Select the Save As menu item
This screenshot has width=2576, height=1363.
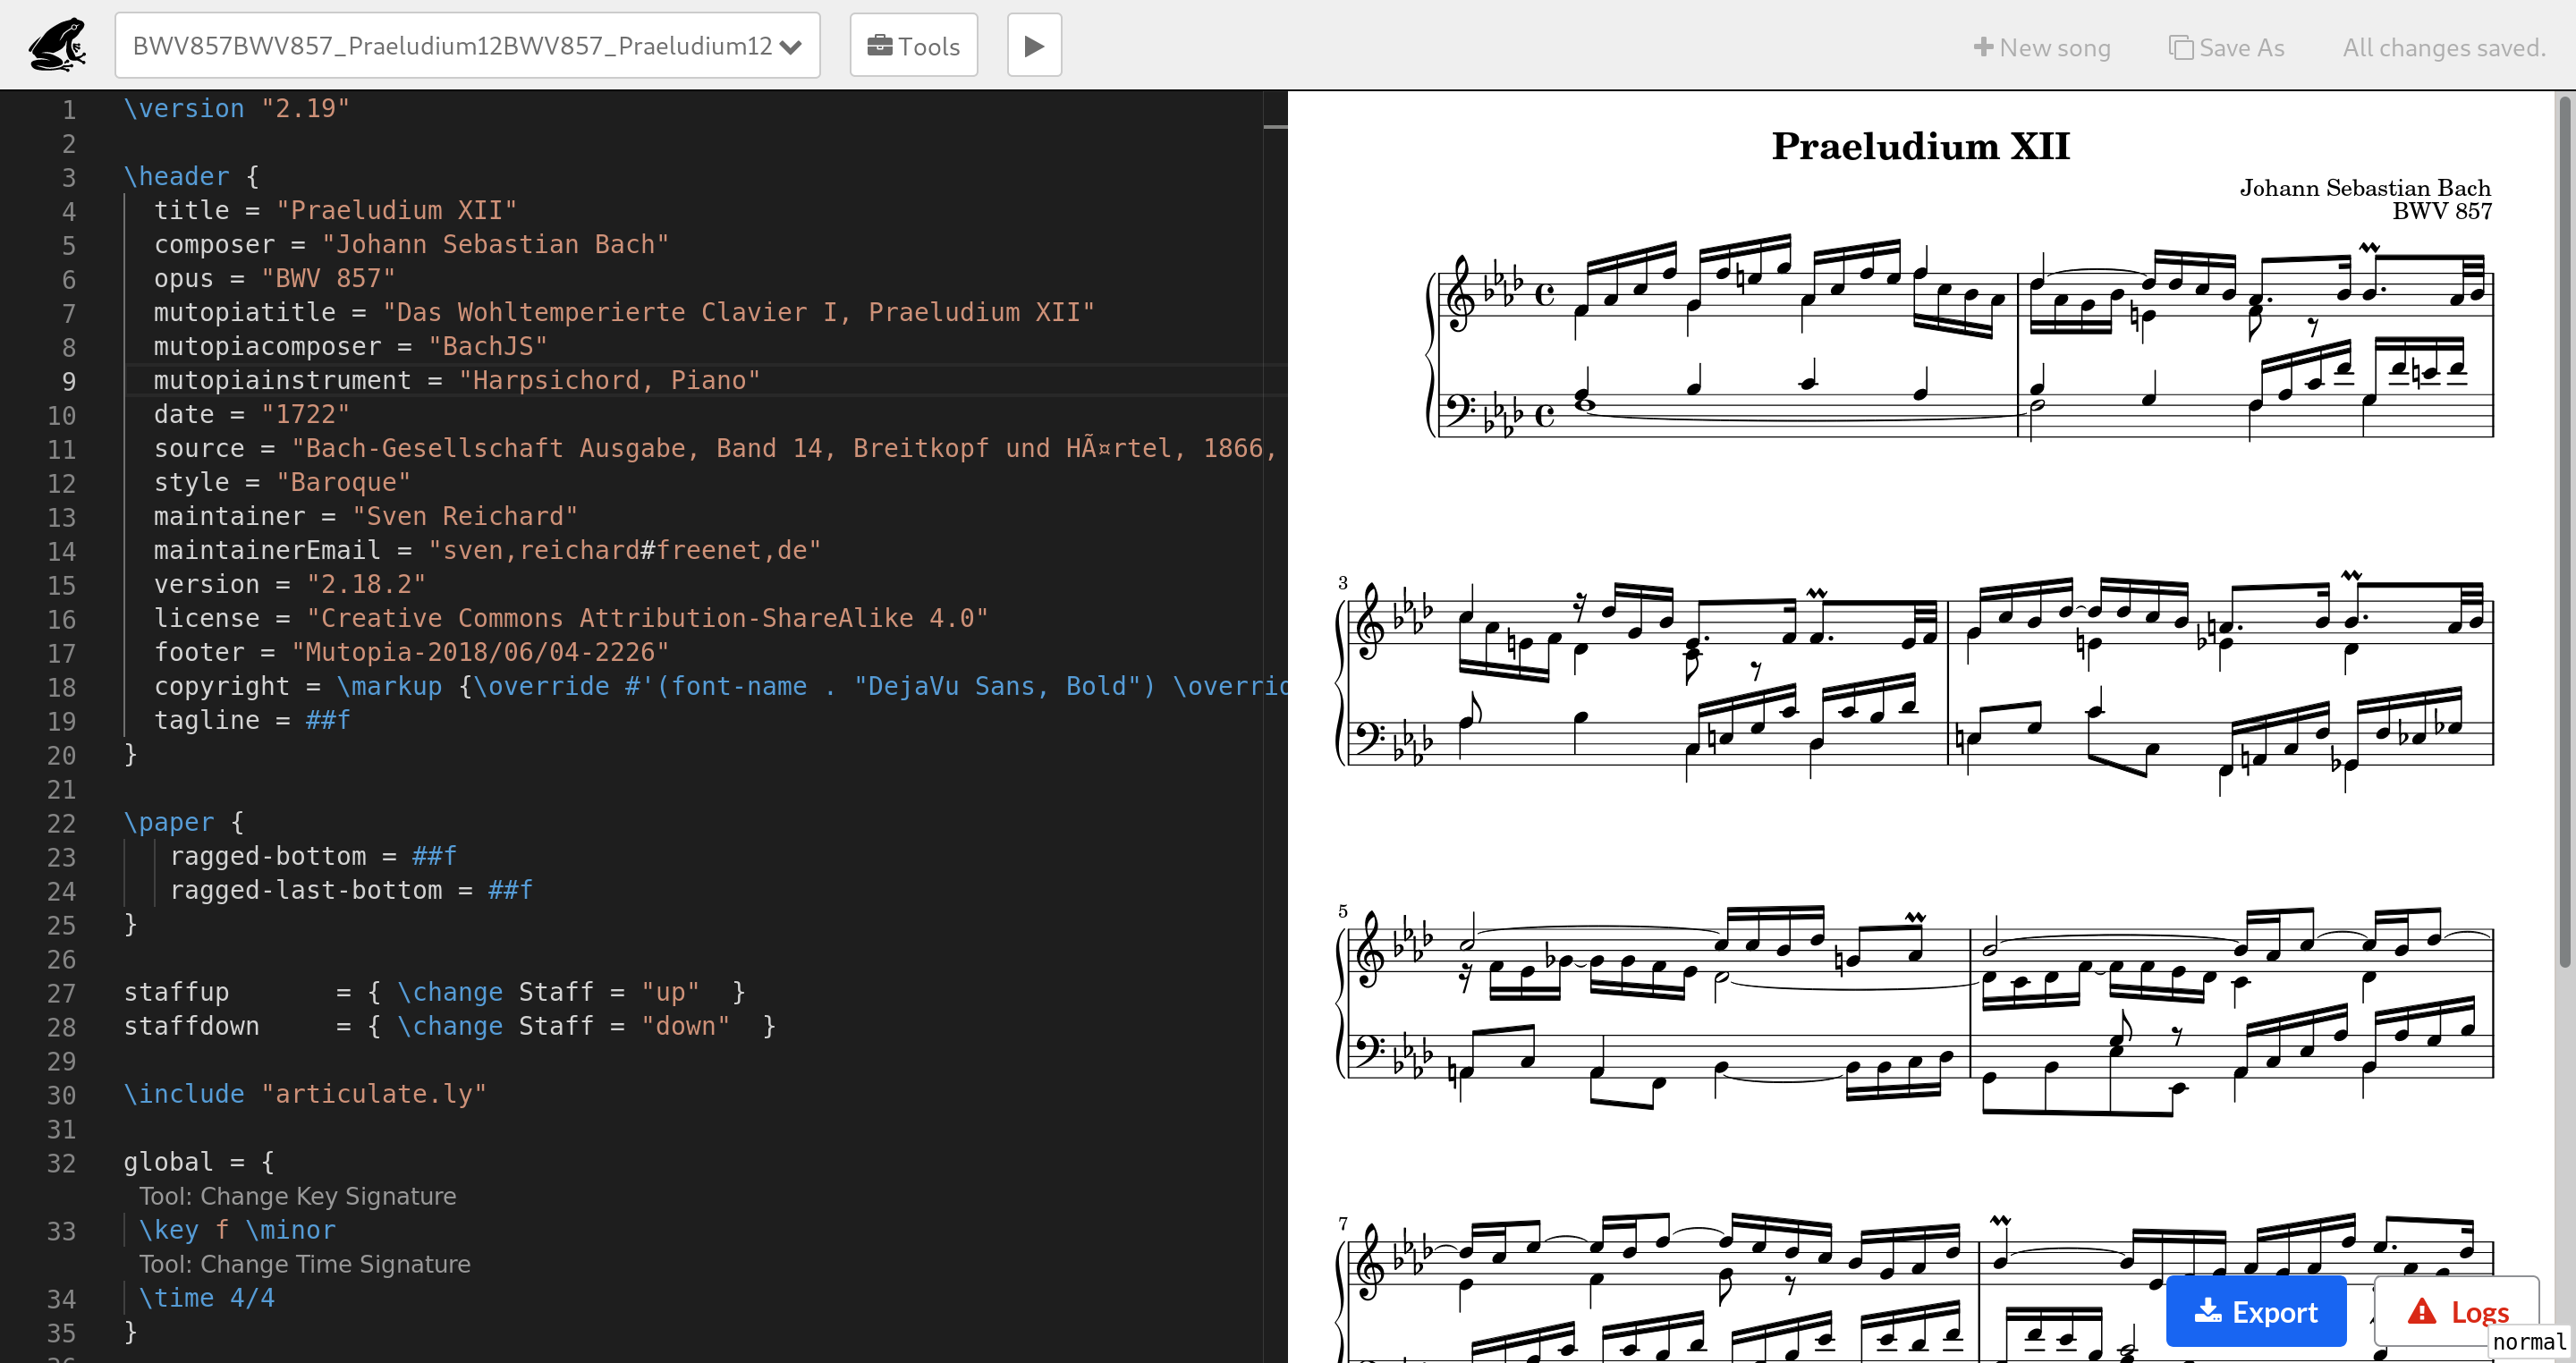2228,46
